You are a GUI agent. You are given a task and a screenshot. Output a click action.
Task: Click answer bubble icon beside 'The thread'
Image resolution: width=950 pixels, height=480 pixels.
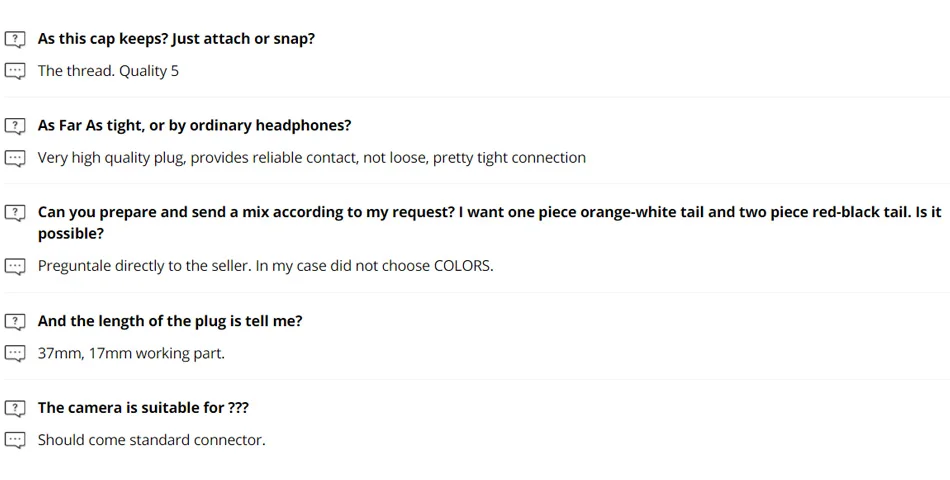pyautogui.click(x=15, y=71)
